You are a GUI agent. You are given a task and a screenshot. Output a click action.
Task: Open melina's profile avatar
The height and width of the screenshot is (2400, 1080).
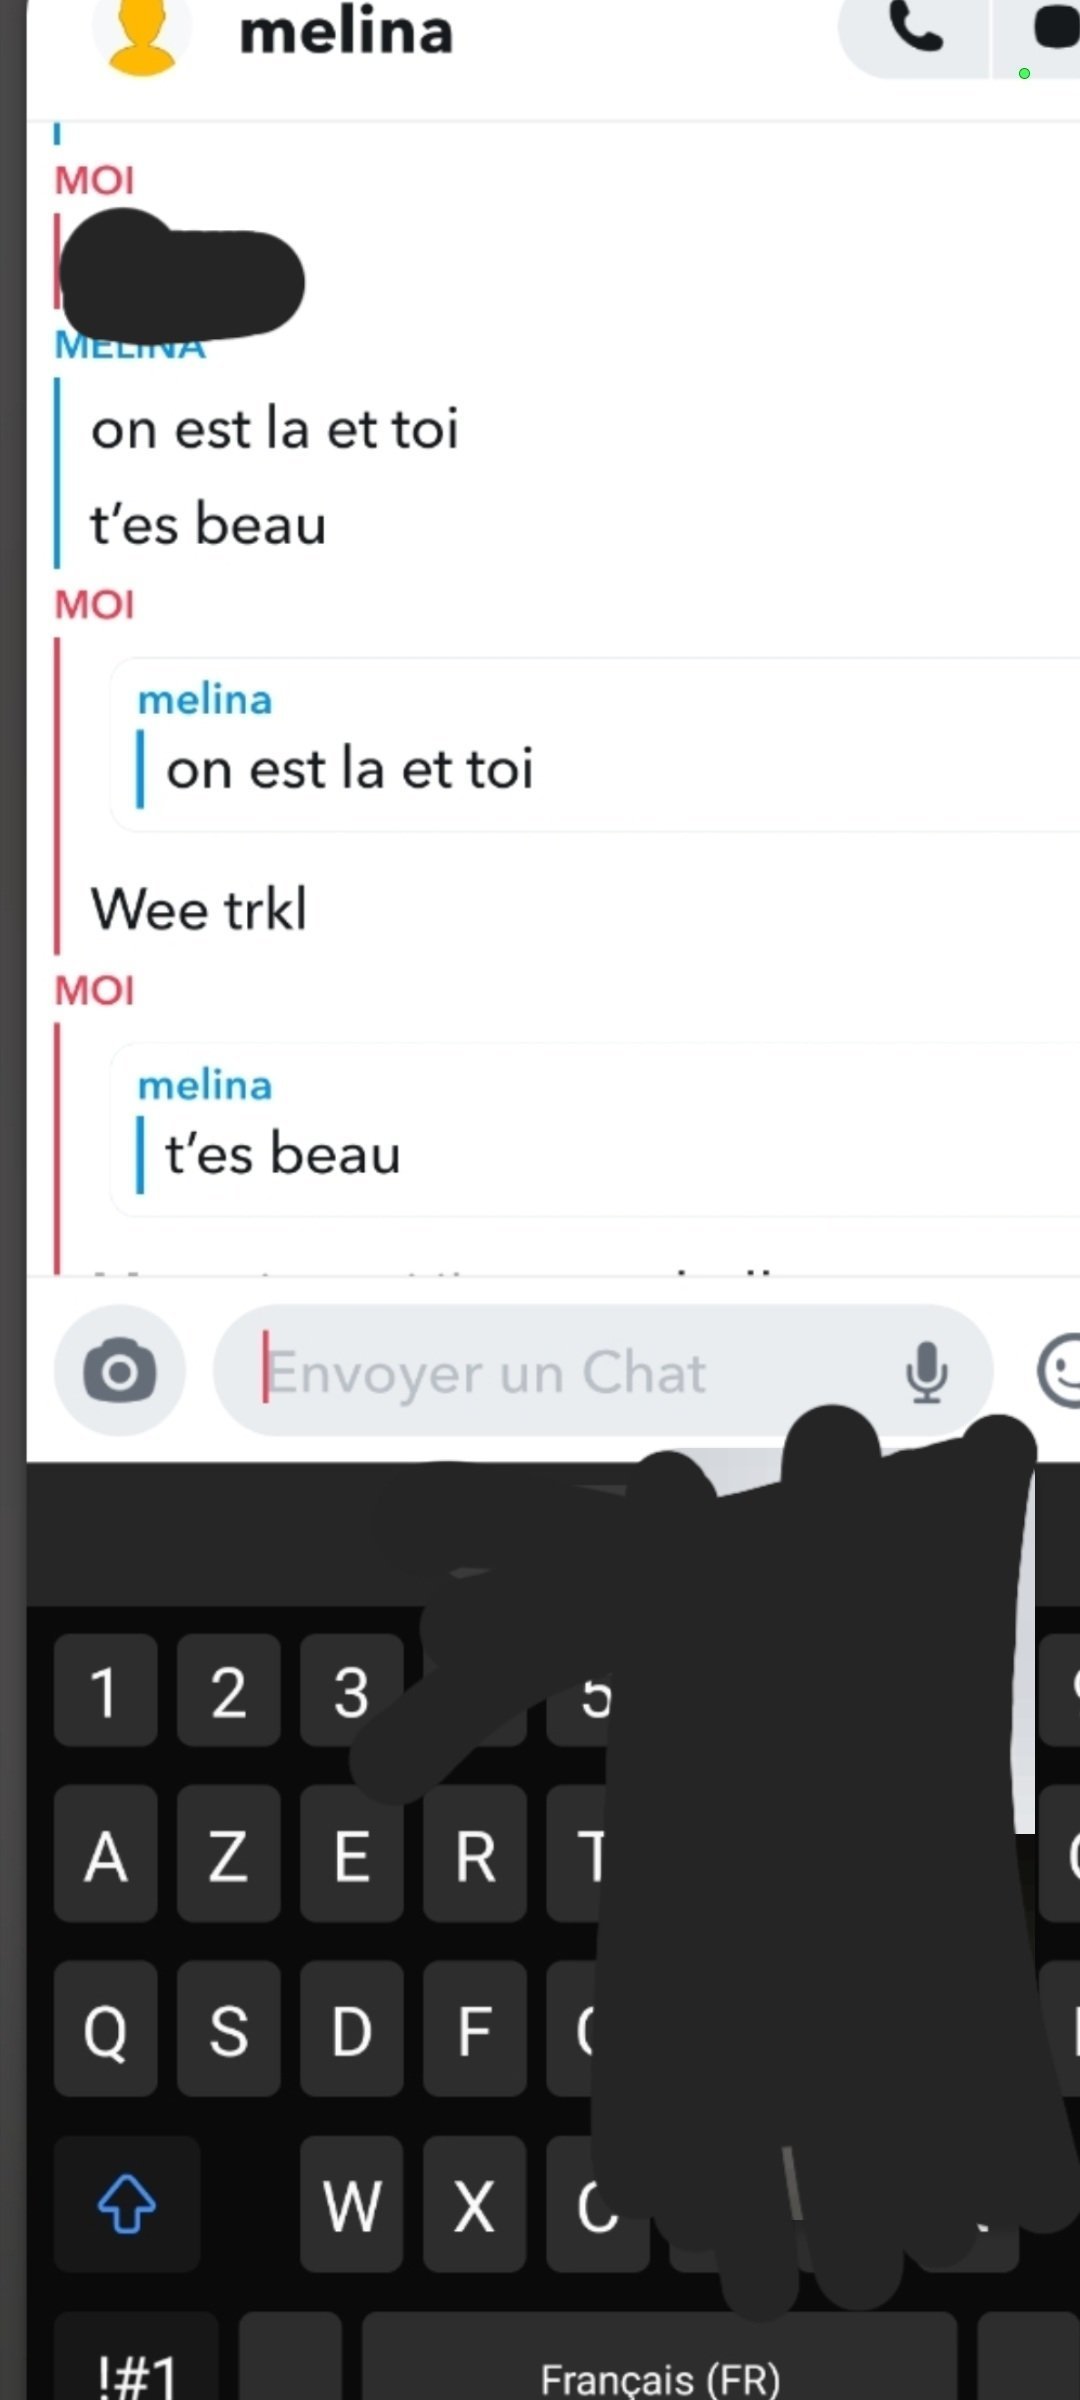point(141,35)
